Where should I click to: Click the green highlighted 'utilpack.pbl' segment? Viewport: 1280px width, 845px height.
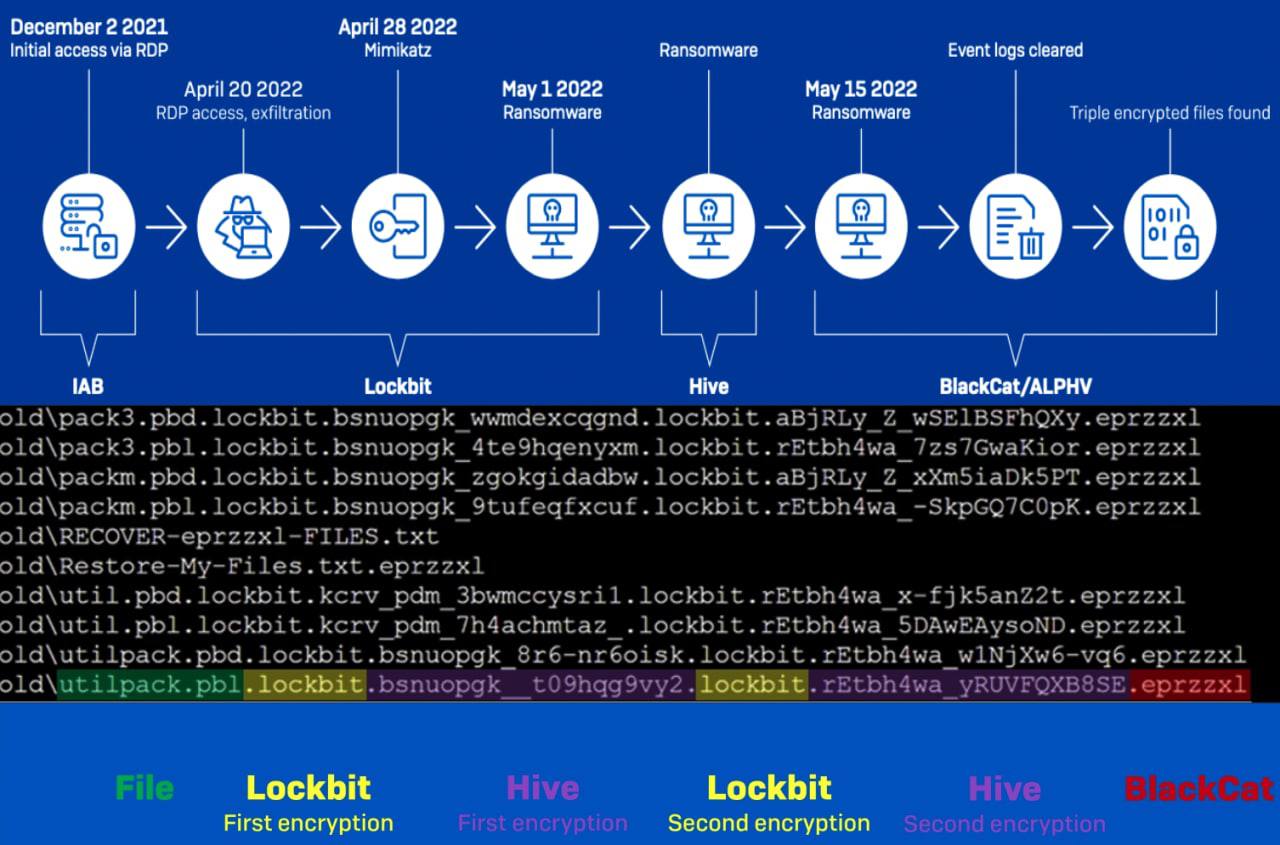[x=151, y=686]
